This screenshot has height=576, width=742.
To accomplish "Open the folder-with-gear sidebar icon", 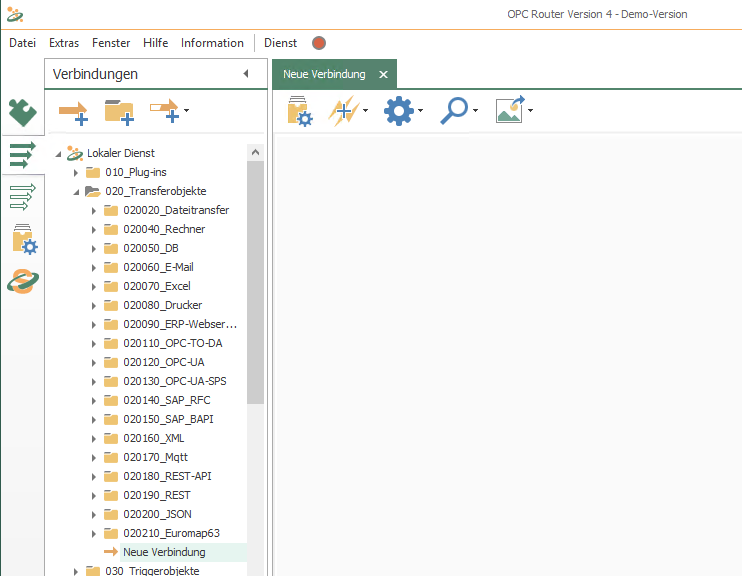I will 25,239.
